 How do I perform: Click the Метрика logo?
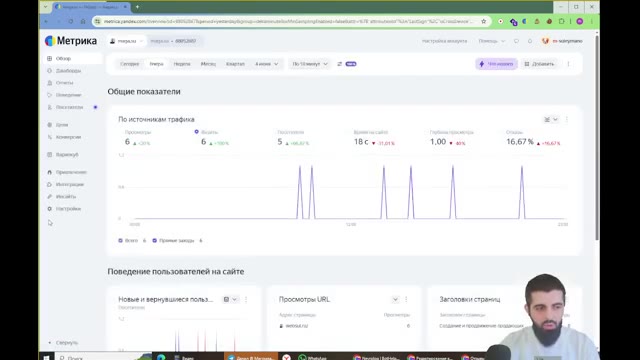point(71,41)
